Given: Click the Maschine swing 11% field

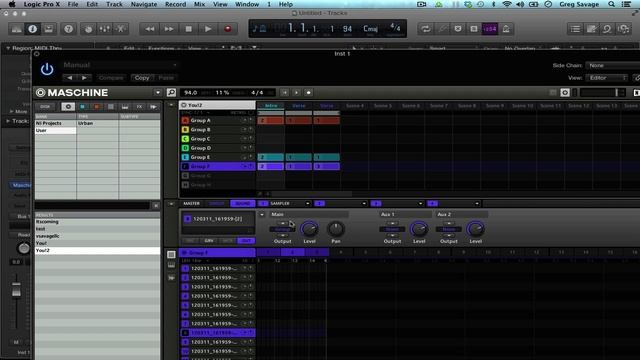Looking at the screenshot, I should 222,93.
